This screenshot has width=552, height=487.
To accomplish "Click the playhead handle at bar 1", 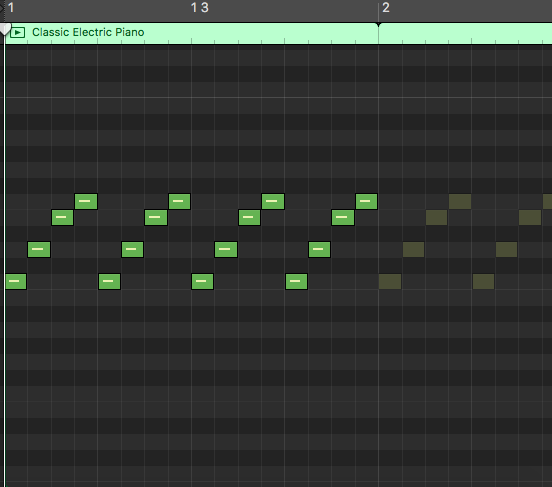I will (x=5, y=29).
